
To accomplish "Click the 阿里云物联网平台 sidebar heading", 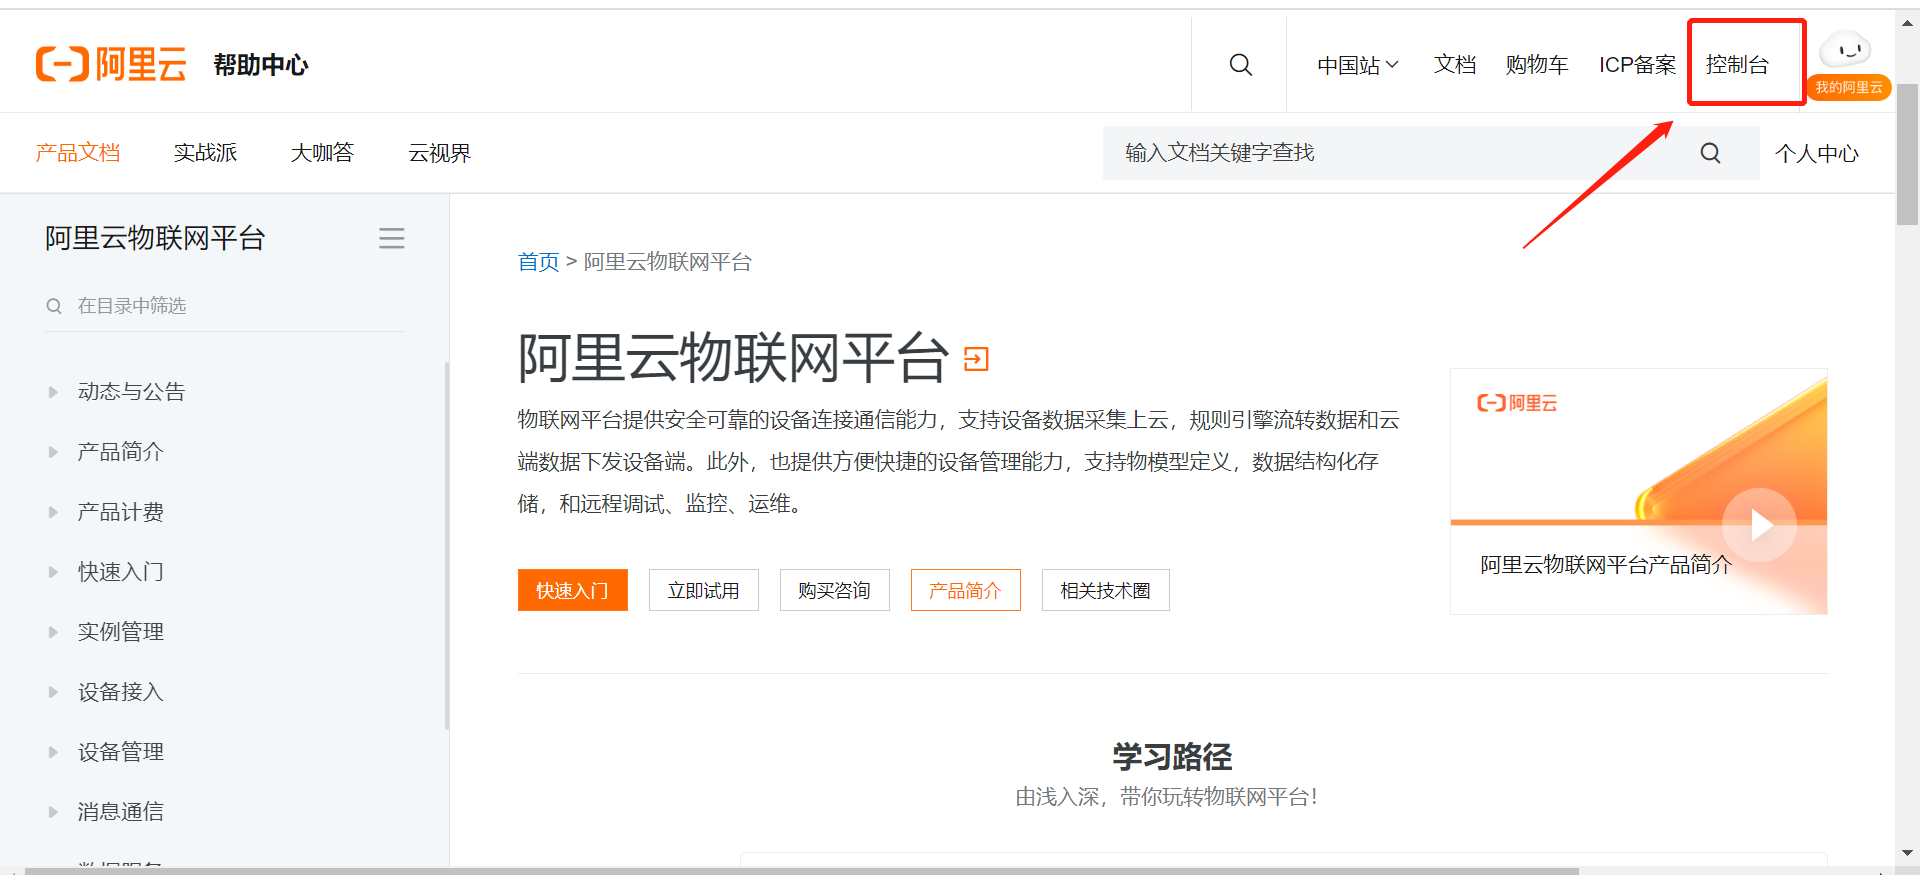I will (155, 238).
